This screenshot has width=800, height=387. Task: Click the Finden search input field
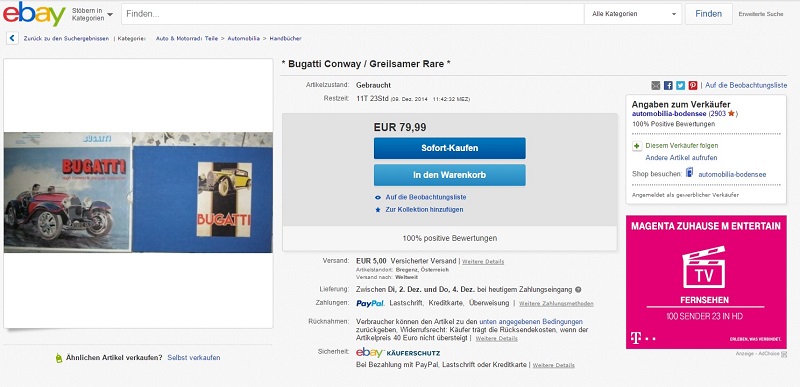coord(353,14)
